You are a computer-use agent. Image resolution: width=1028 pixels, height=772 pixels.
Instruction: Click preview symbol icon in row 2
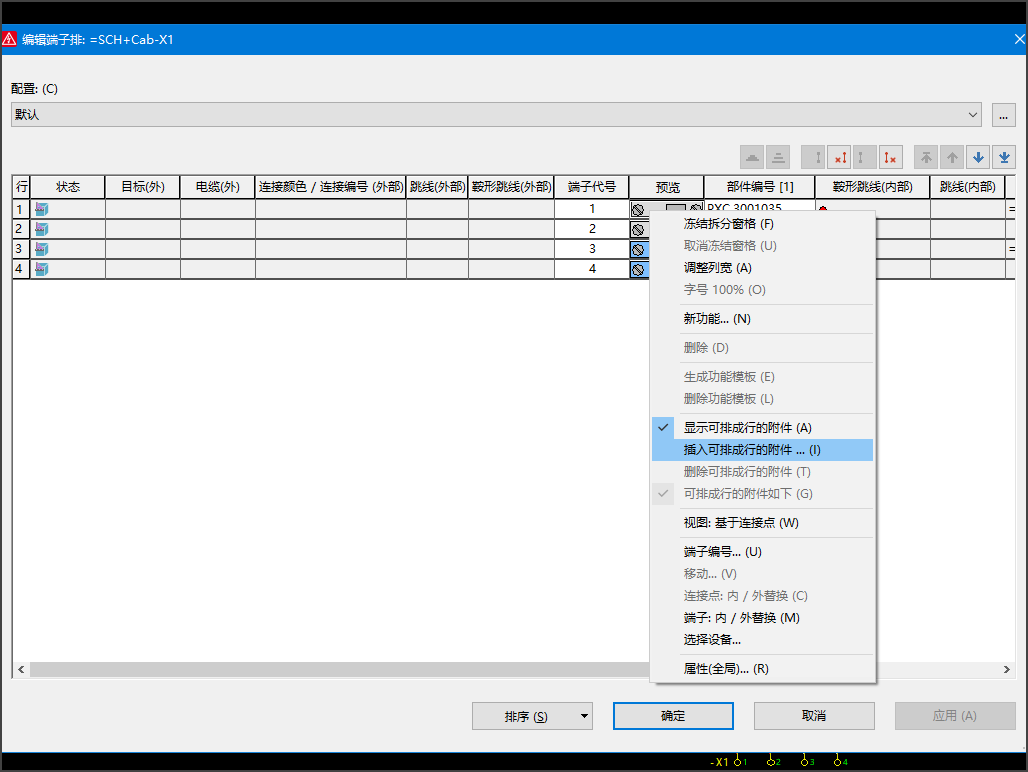638,229
